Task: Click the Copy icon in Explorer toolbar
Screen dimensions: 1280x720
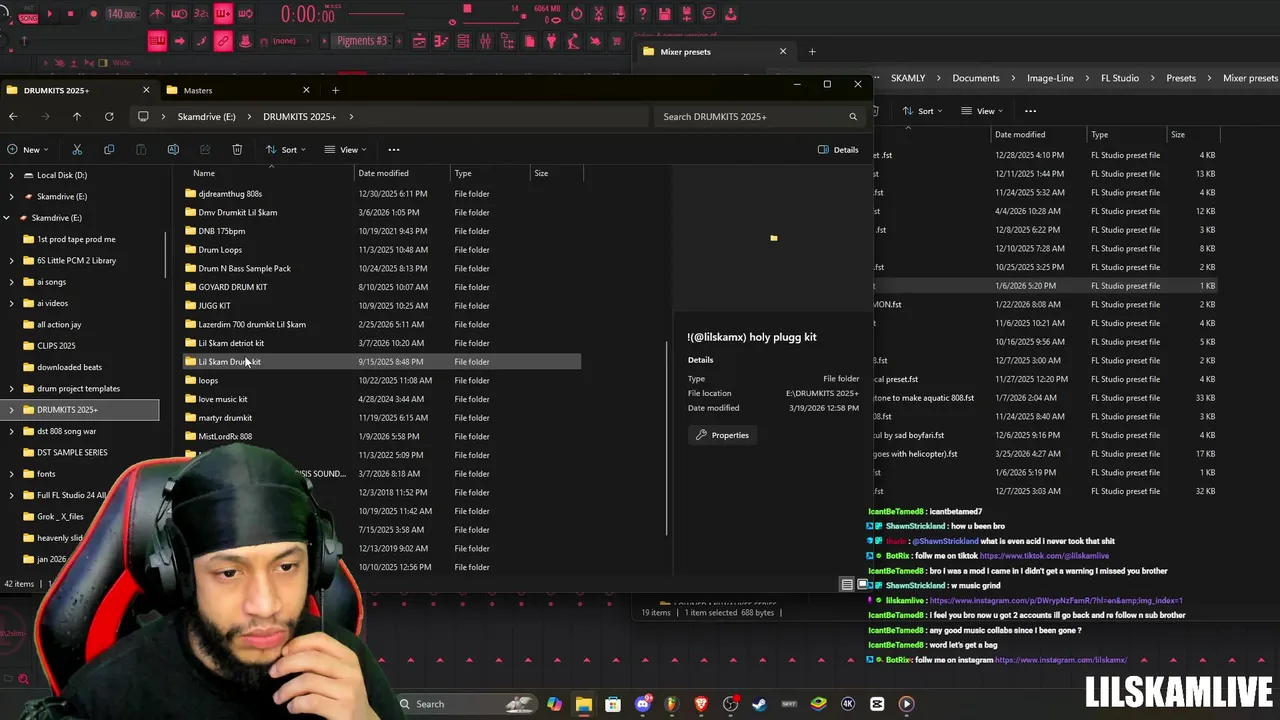Action: click(109, 150)
